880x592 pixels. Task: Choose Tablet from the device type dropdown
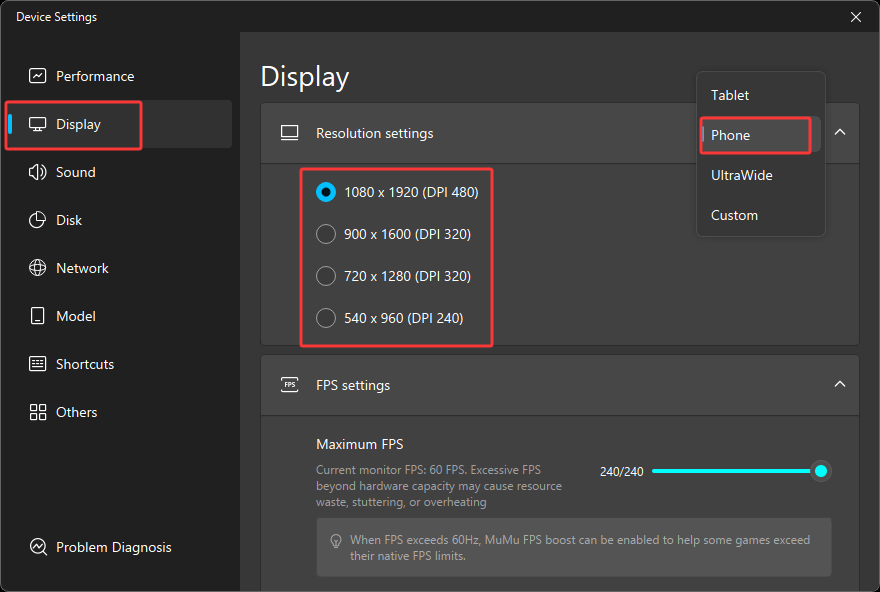pos(730,95)
